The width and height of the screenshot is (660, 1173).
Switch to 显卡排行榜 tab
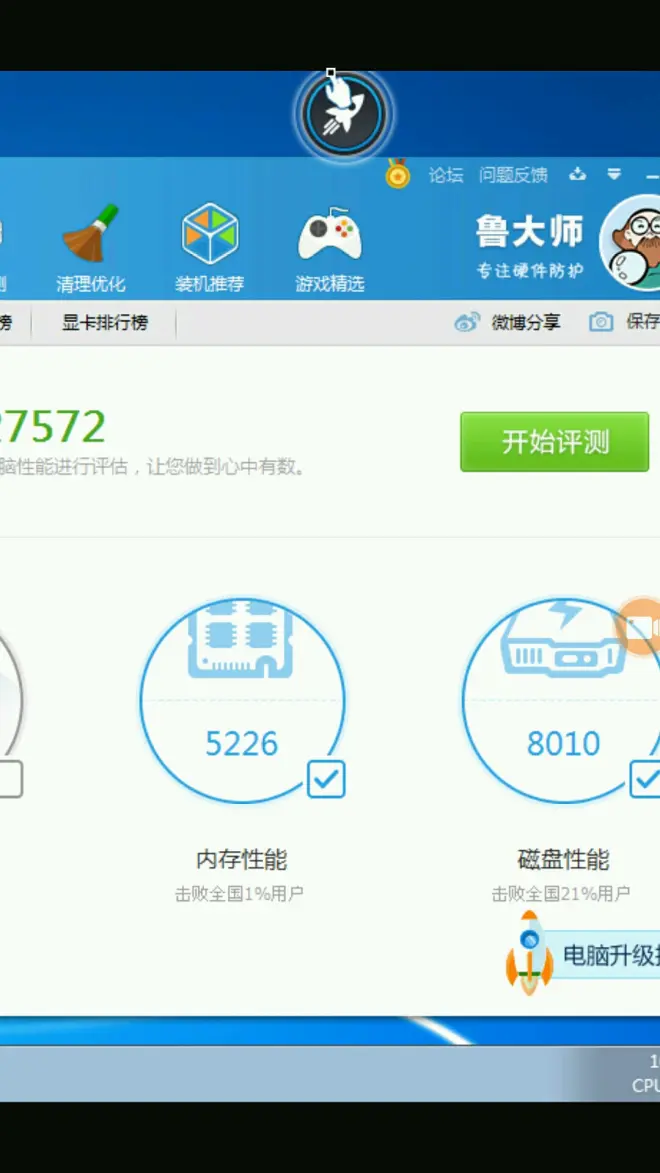(105, 322)
